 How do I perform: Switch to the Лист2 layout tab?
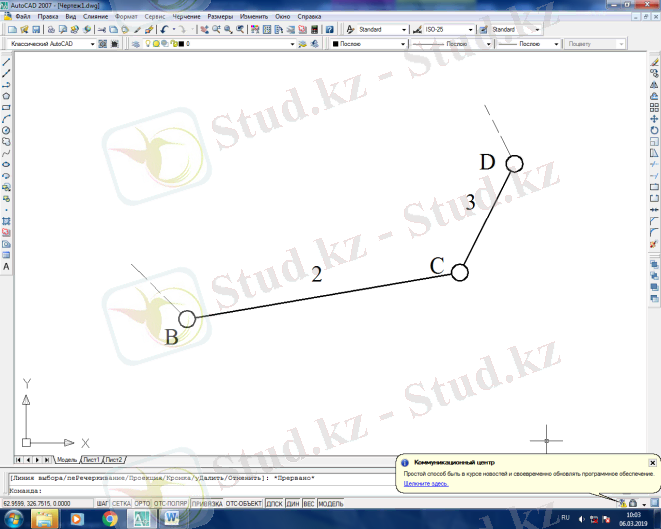pos(114,459)
